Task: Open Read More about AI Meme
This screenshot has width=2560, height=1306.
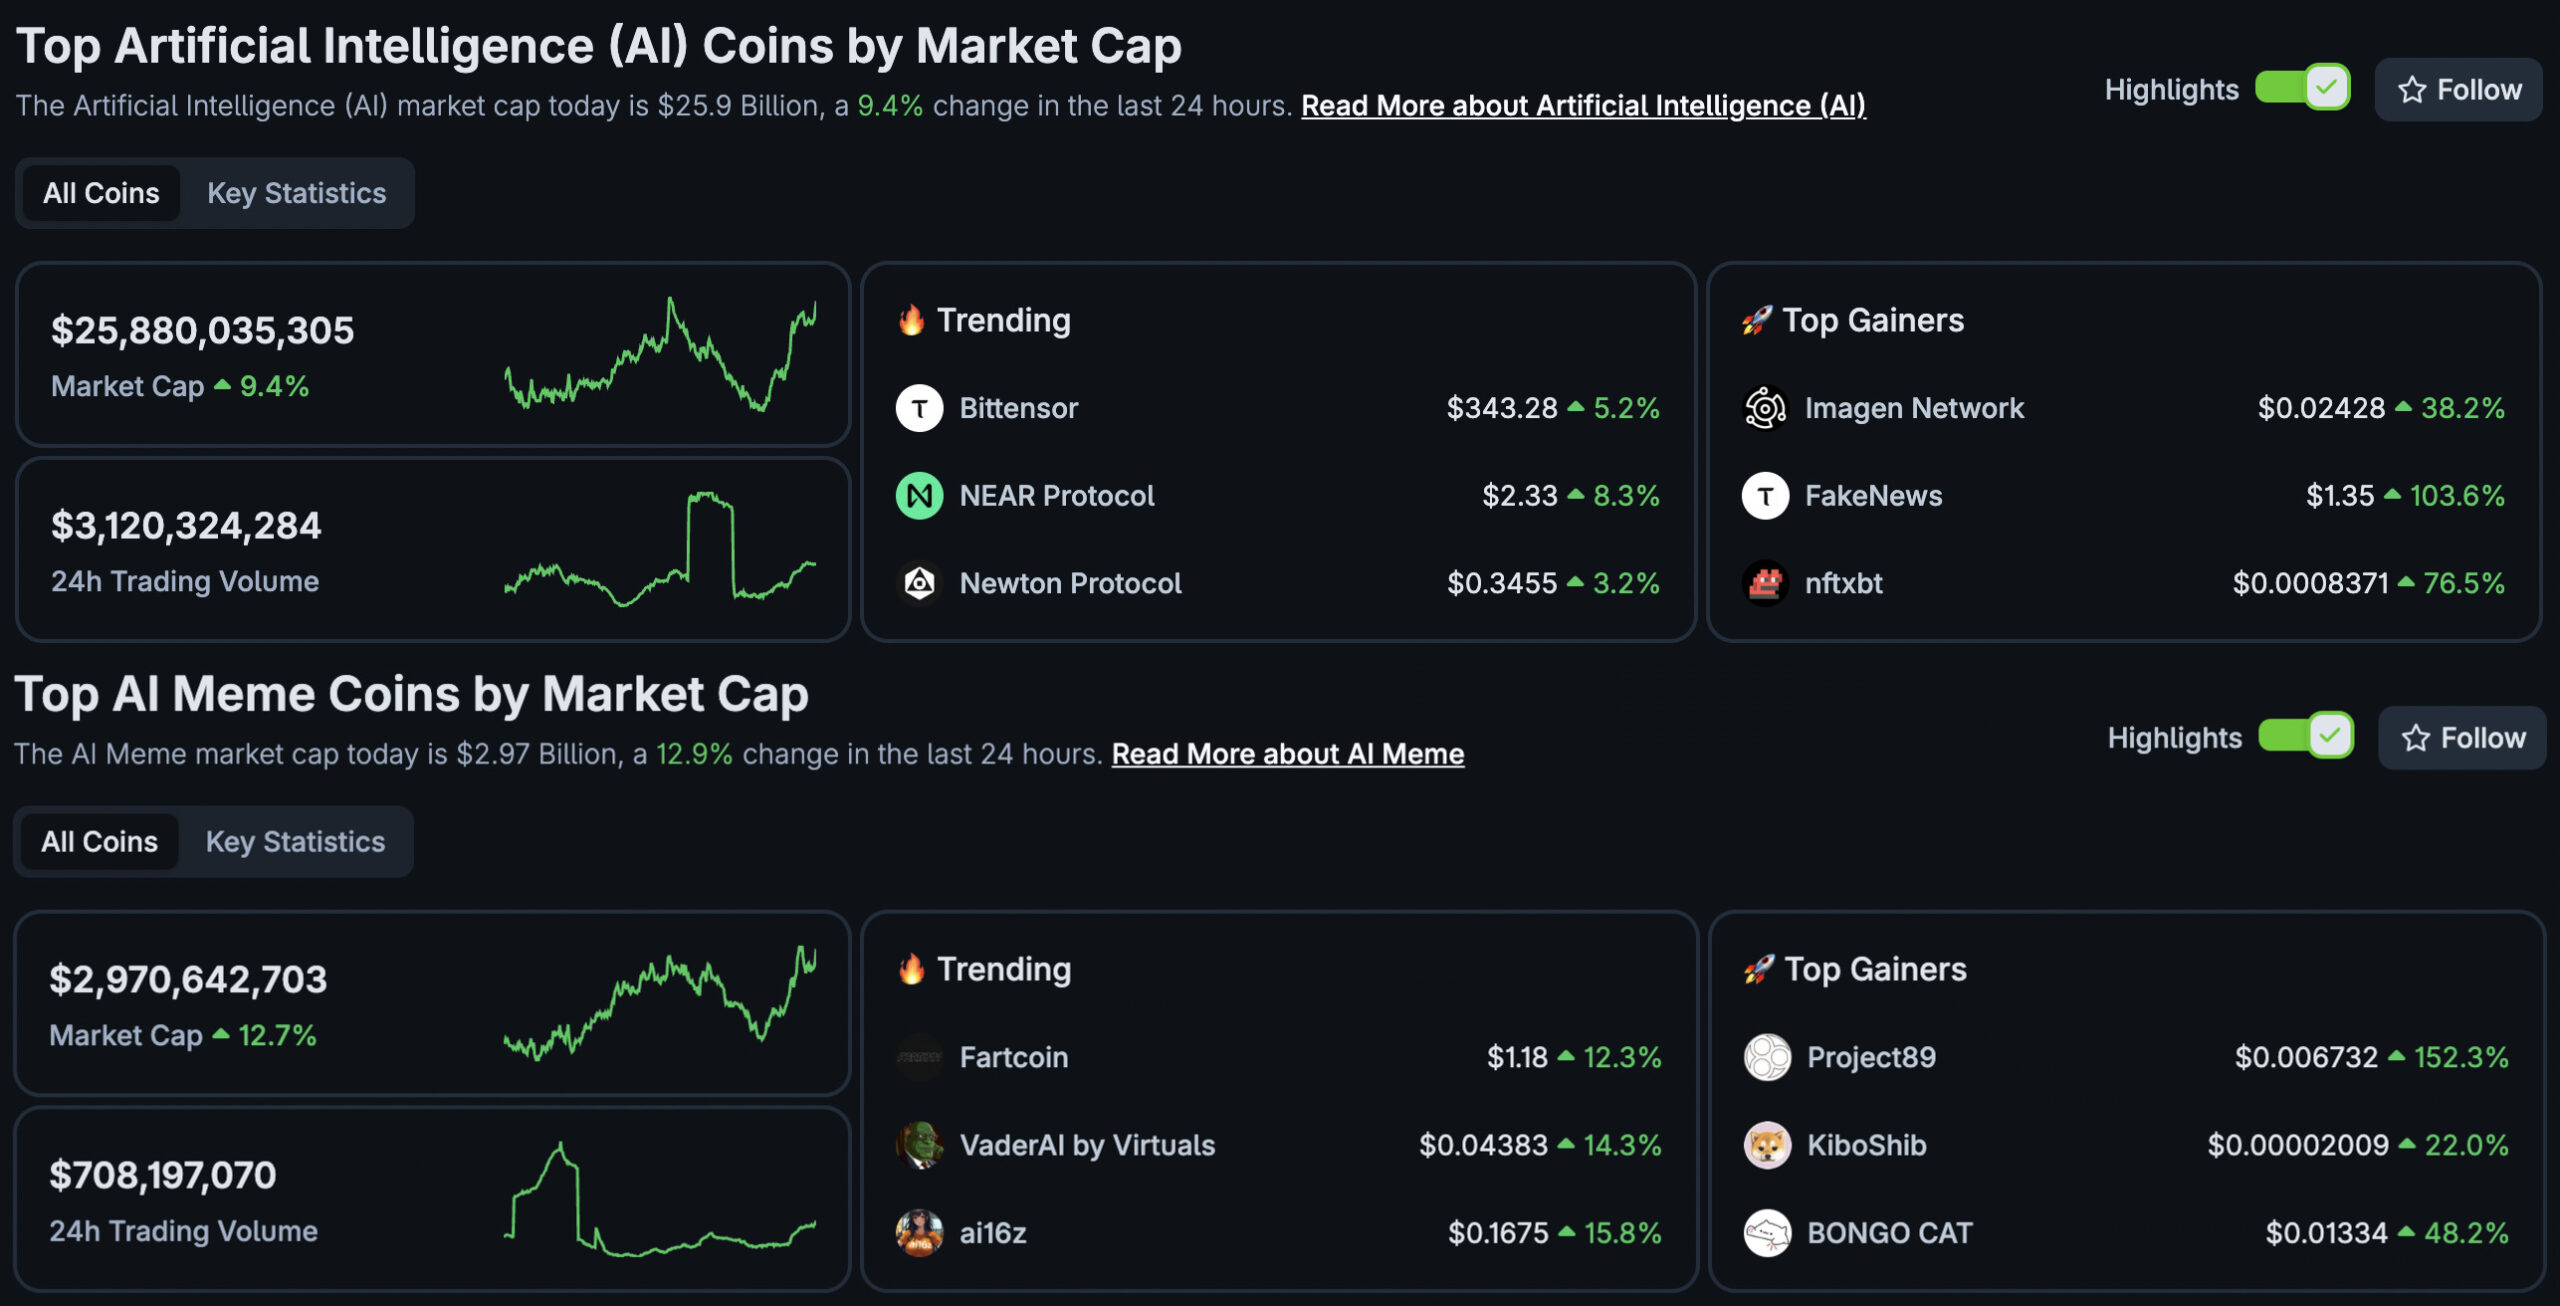Action: pyautogui.click(x=1287, y=754)
